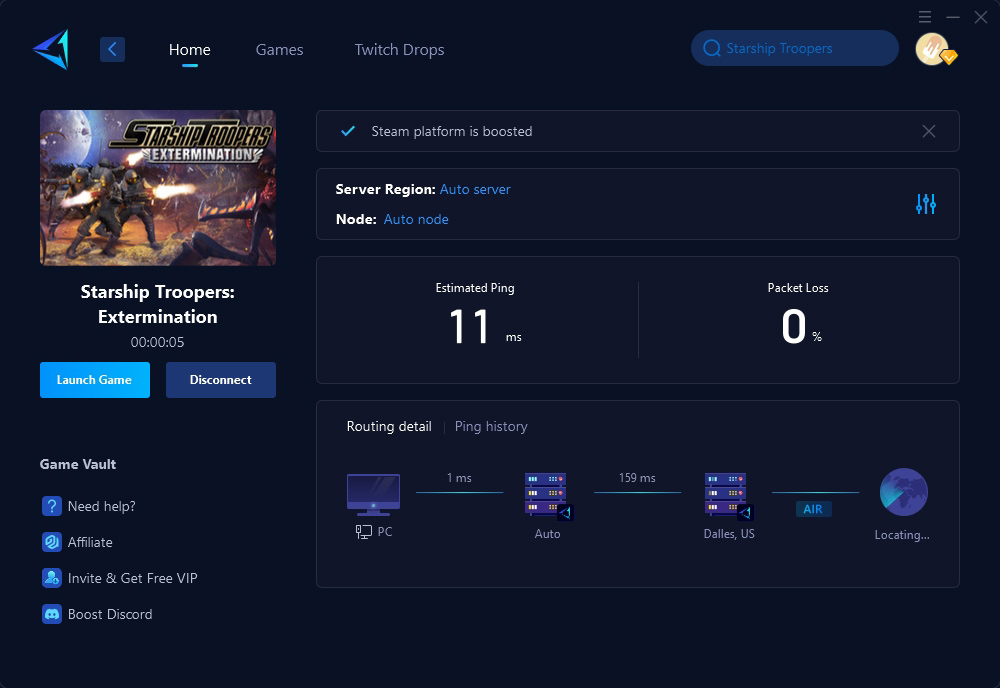This screenshot has height=688, width=1000.
Task: Dismiss the Steam platform is boosted notice
Action: [929, 131]
